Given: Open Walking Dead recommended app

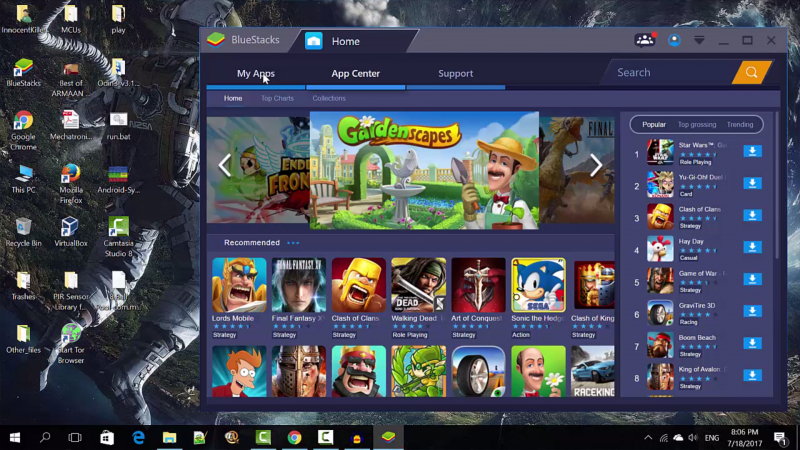Looking at the screenshot, I should 418,285.
